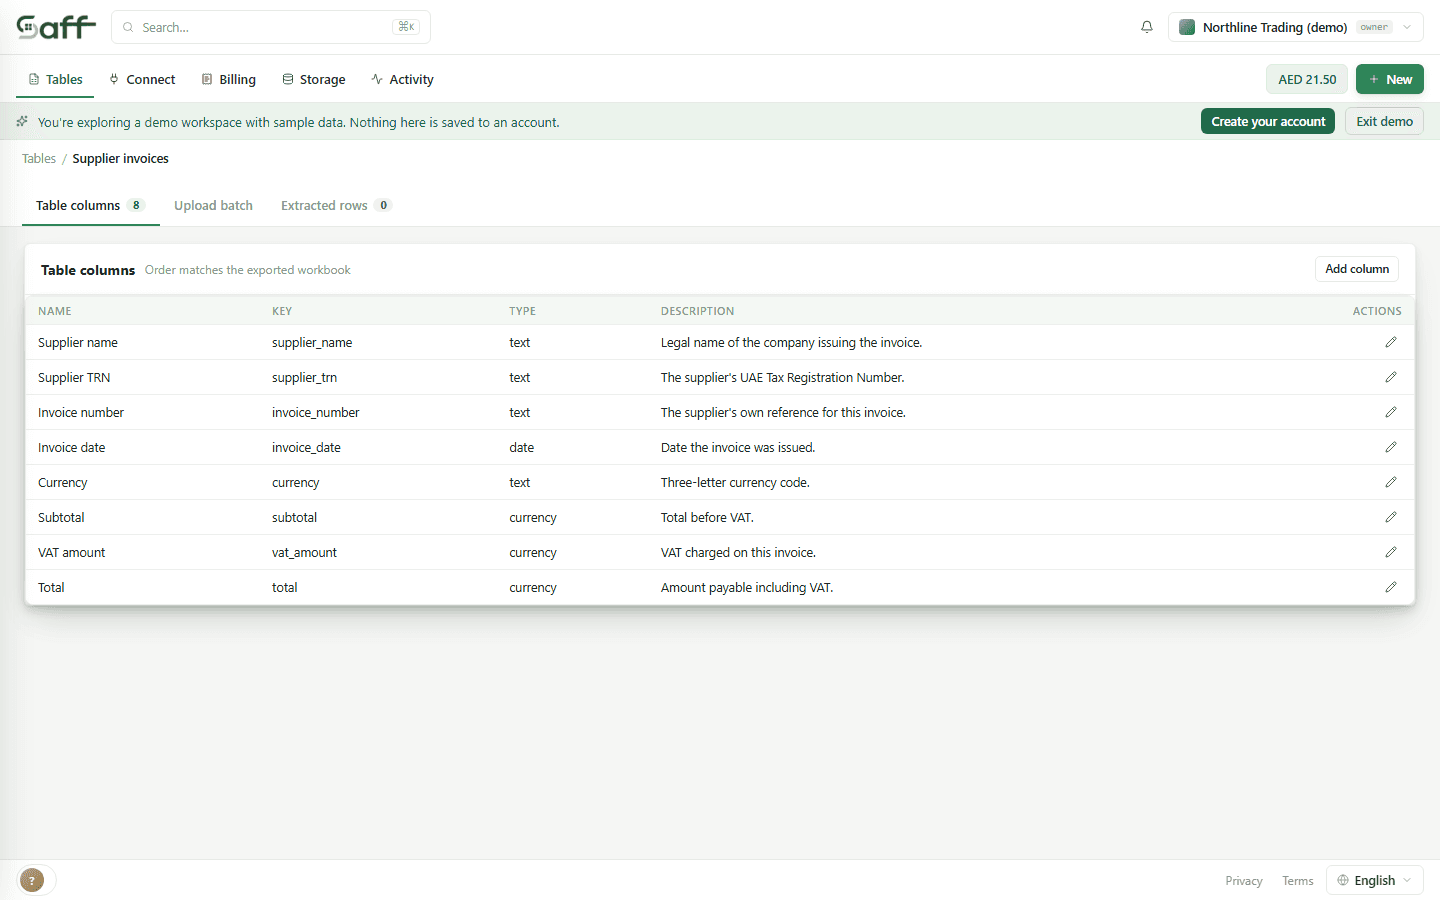Screen dimensions: 1440x900
Task: Edit the Subtotal column
Action: pyautogui.click(x=1390, y=517)
